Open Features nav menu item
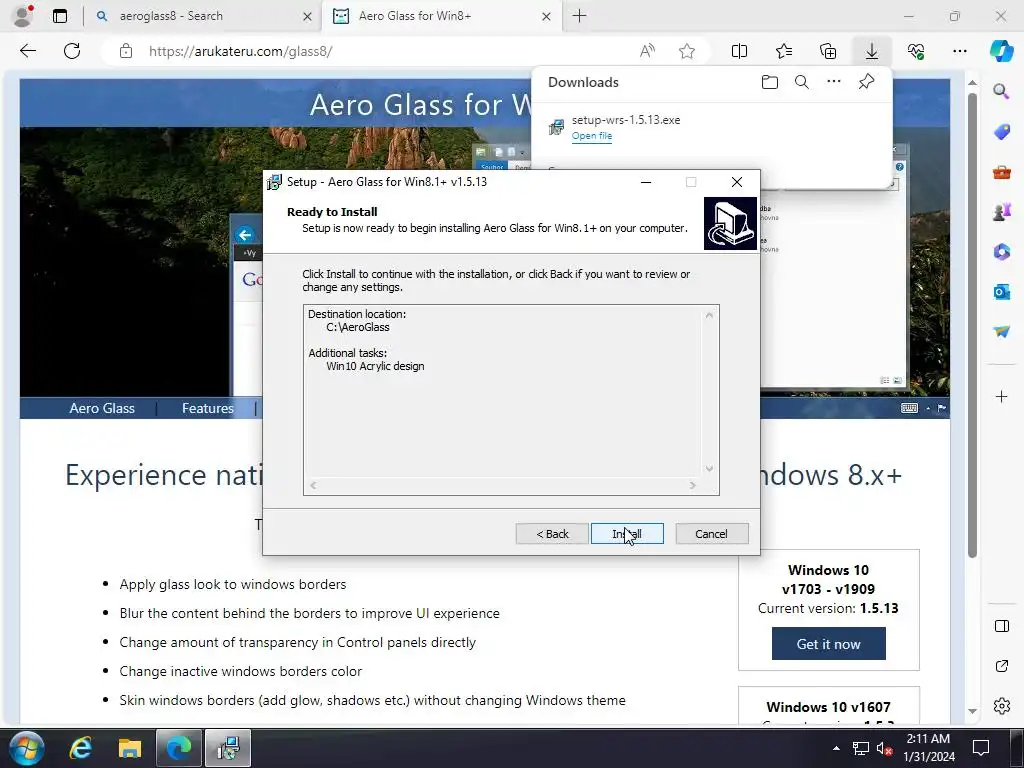Image resolution: width=1024 pixels, height=768 pixels. (x=208, y=408)
